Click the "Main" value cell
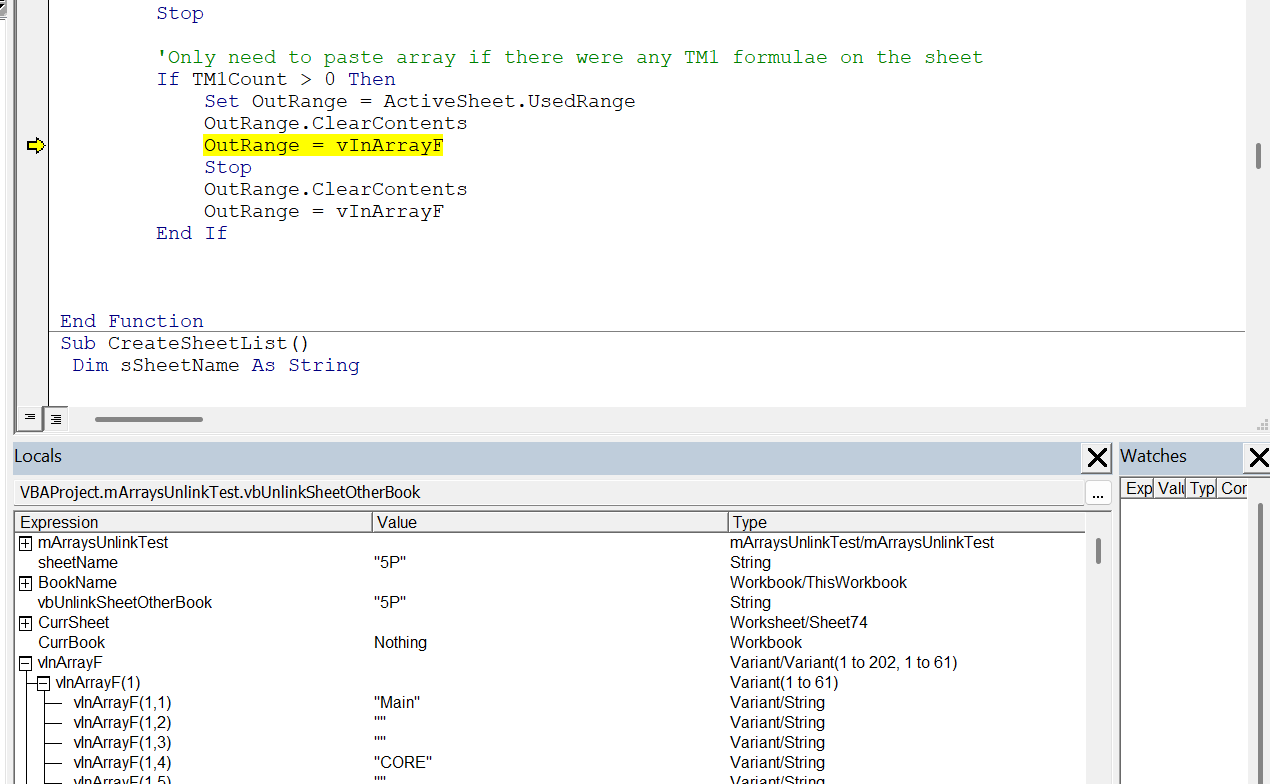 click(397, 703)
